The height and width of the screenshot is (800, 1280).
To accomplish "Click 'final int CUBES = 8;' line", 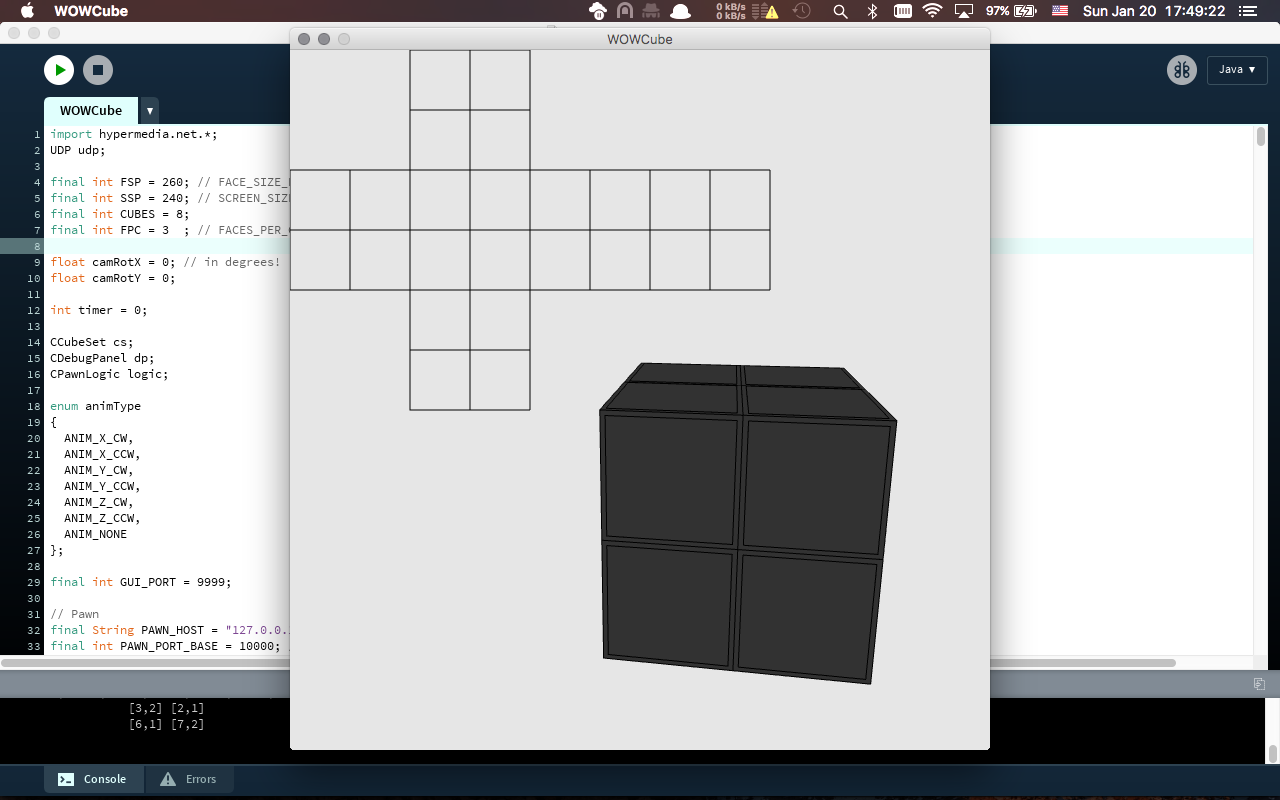I will coord(119,214).
